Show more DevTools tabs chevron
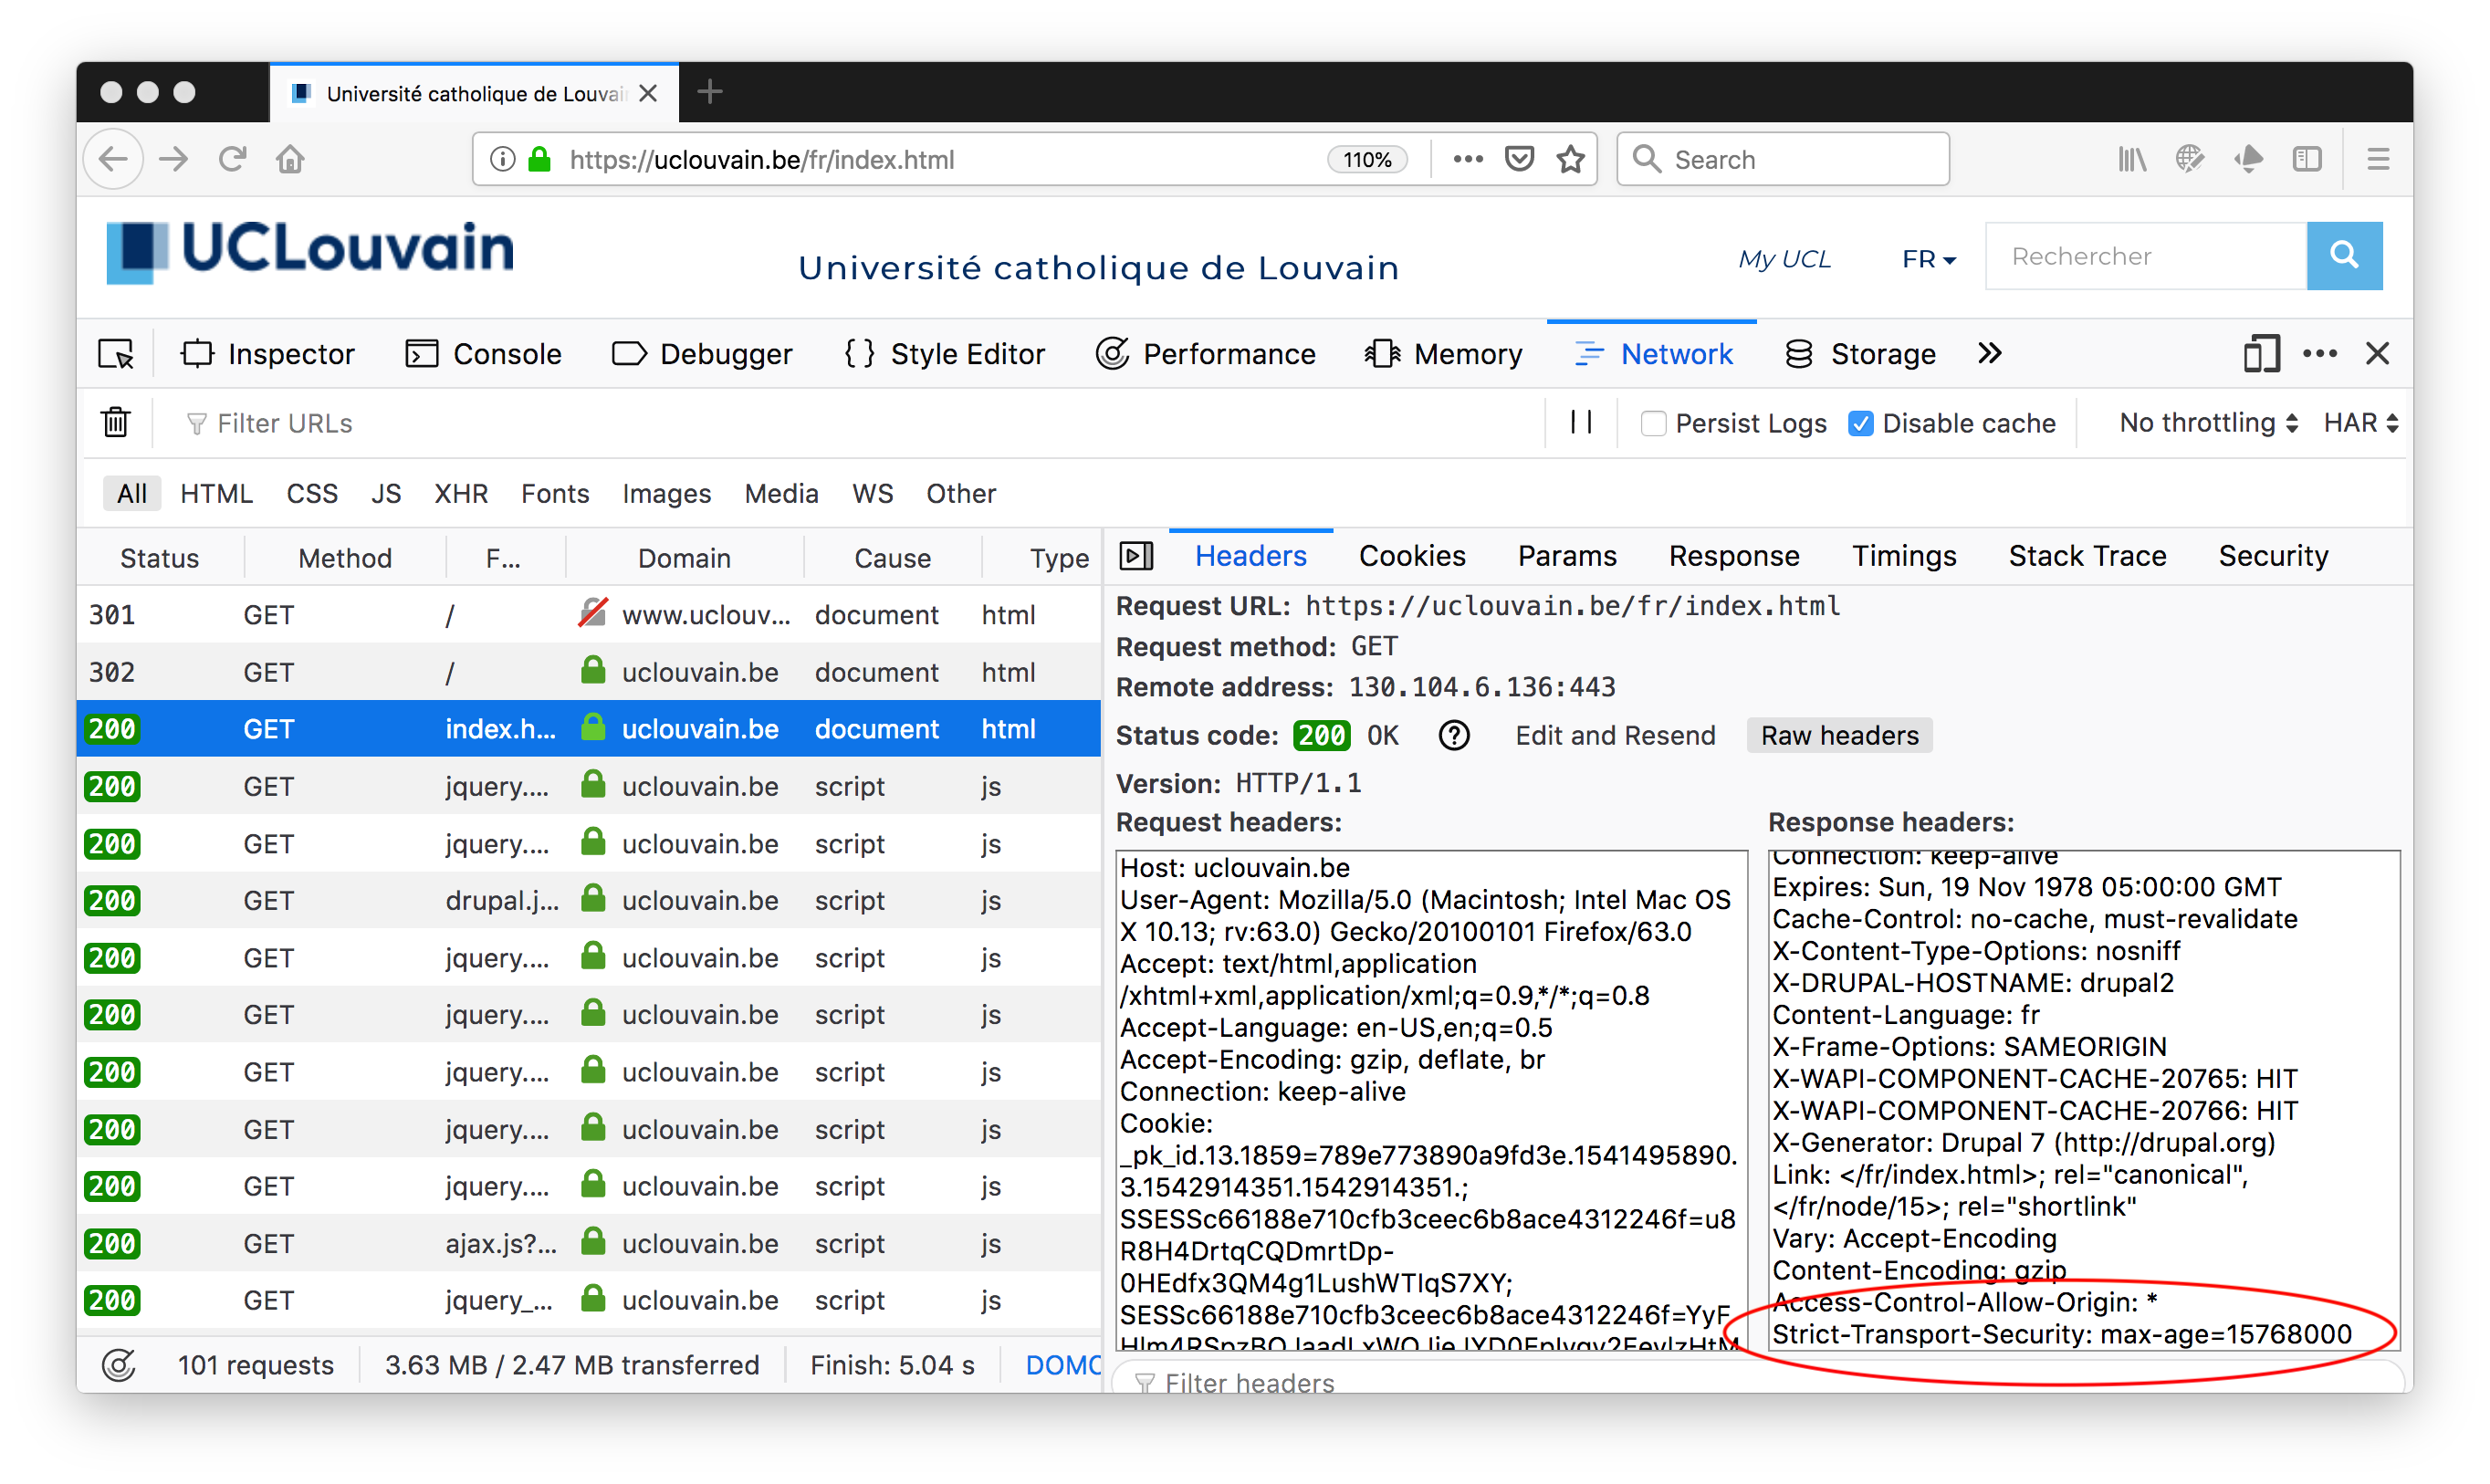This screenshot has height=1484, width=2490. pos(1989,354)
